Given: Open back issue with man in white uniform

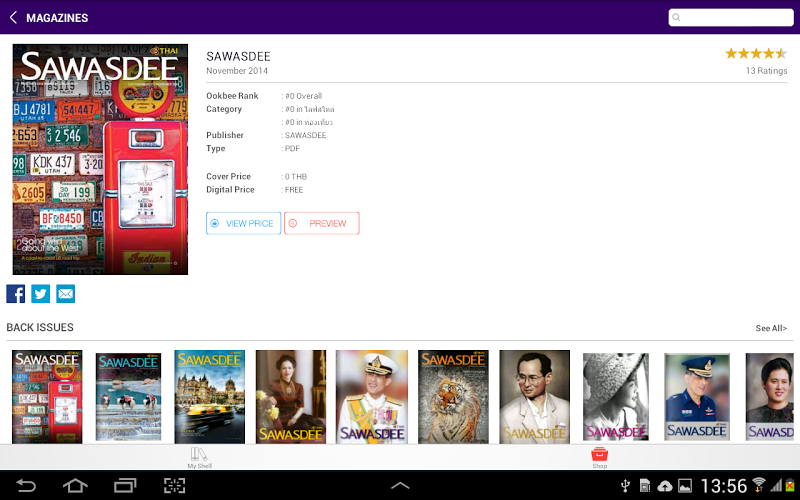Looking at the screenshot, I should point(372,396).
